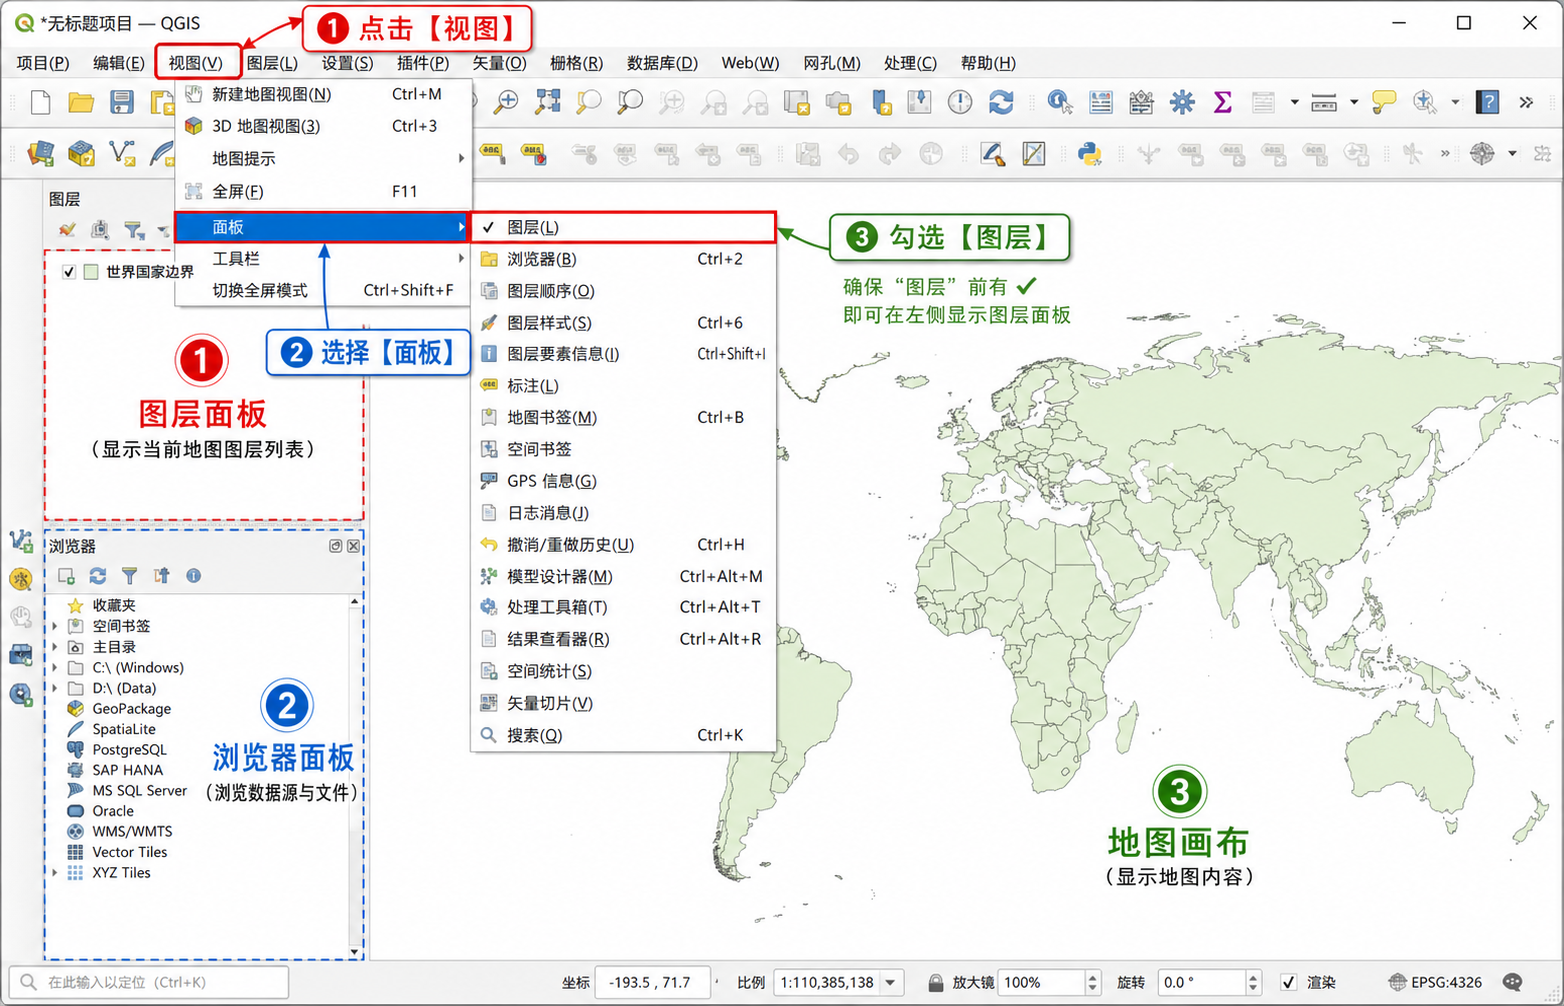This screenshot has height=1006, width=1564.
Task: Click the Identify Features icon
Action: tap(1060, 102)
